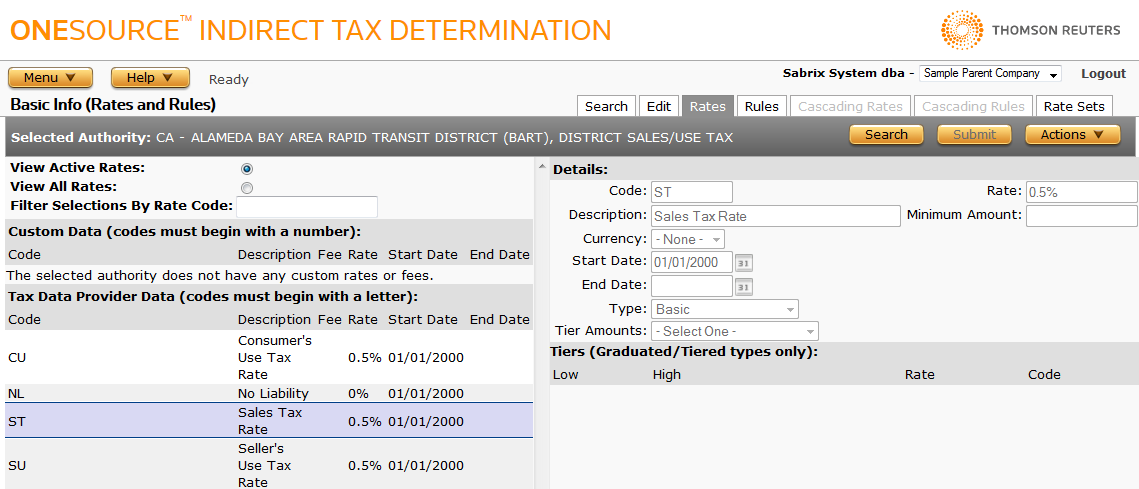Screen dimensions: 1139x489
Task: Click the Thomson Reuters logo
Action: click(1030, 30)
